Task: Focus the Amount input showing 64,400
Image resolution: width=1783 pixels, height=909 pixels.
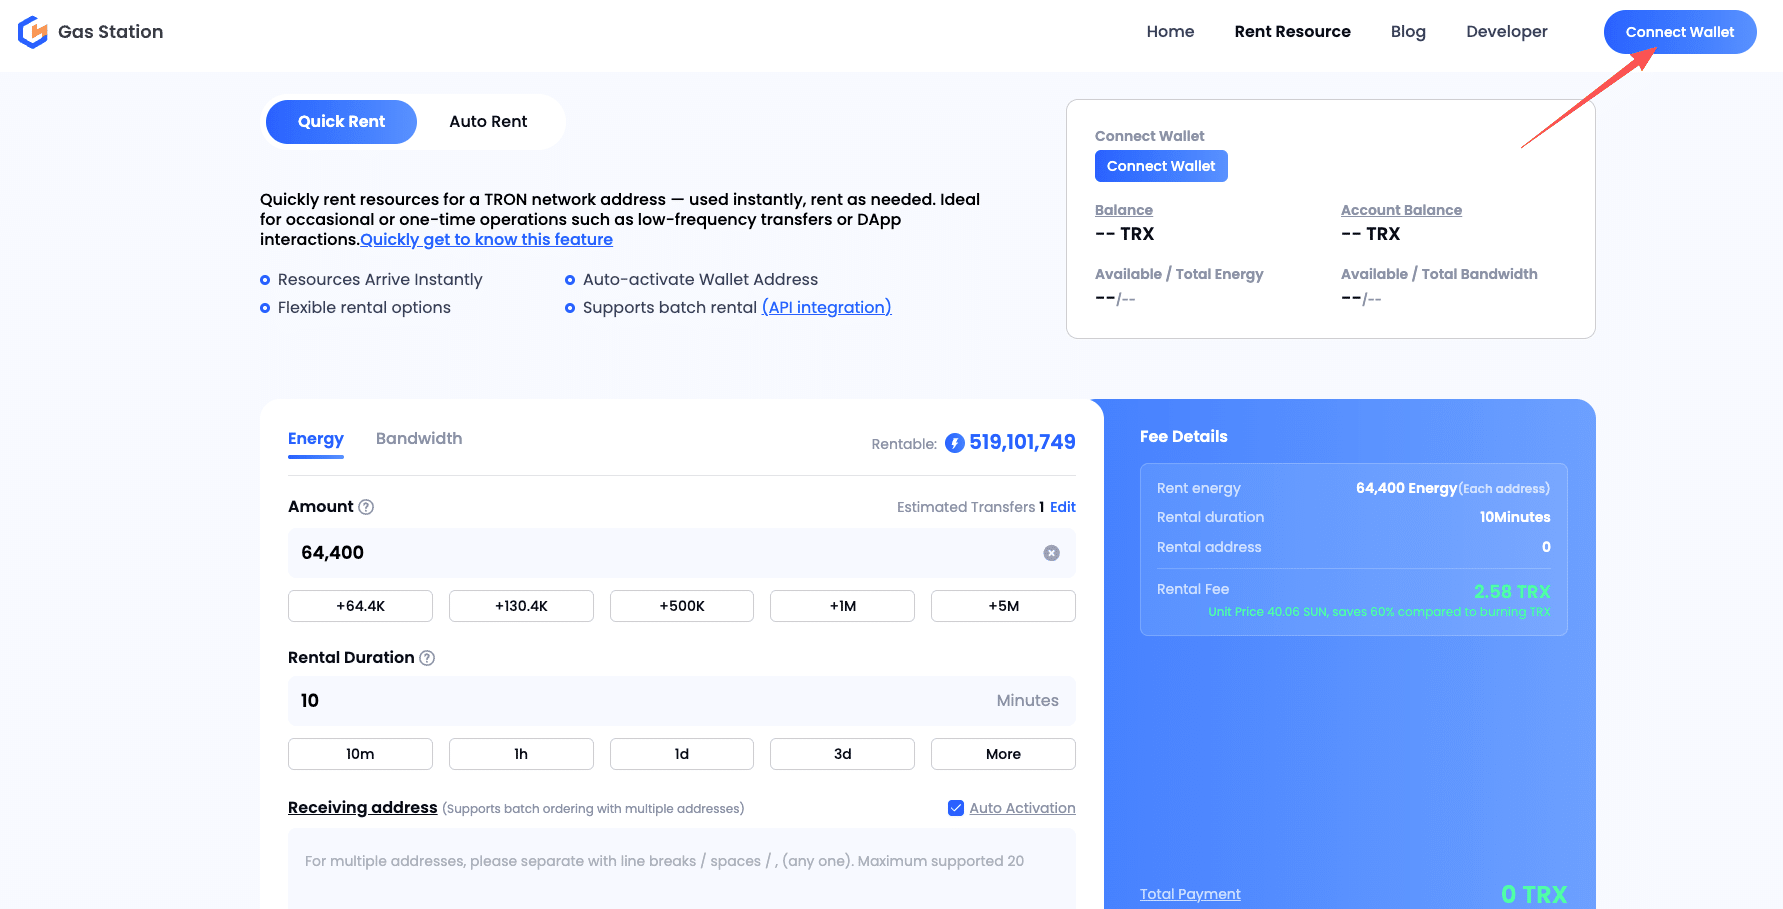Action: (682, 553)
